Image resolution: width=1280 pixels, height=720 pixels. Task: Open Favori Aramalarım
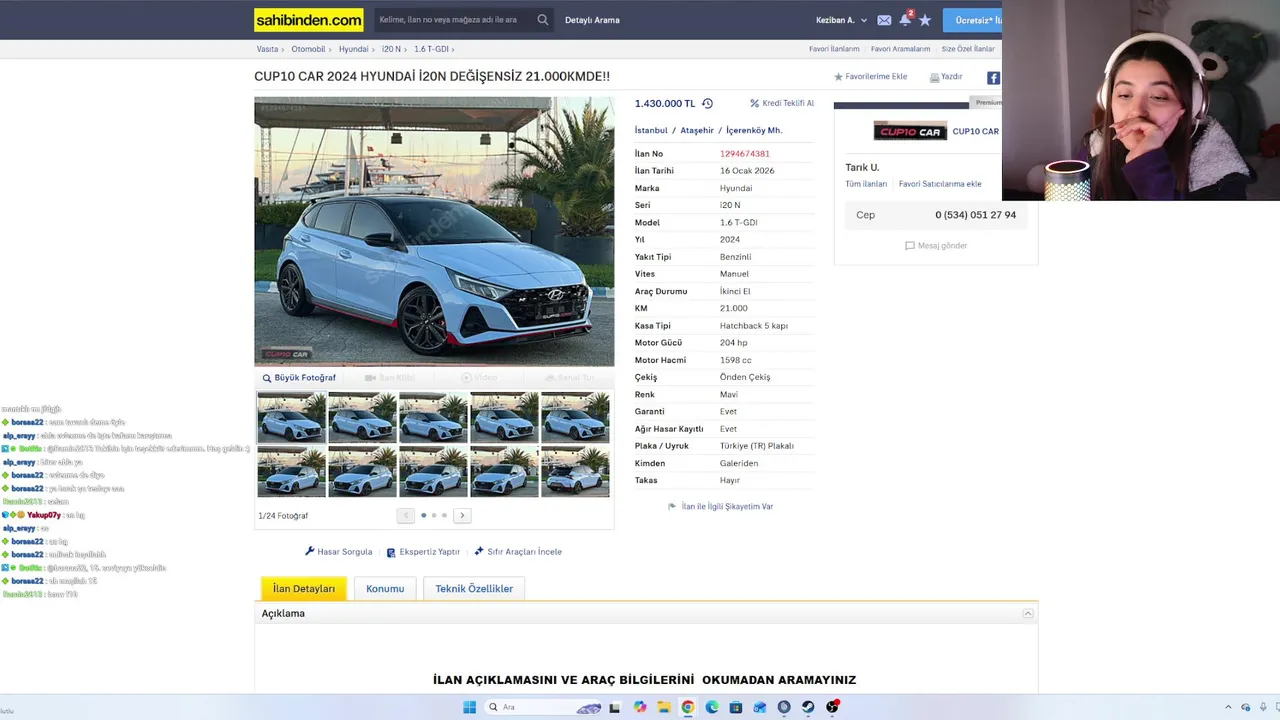point(900,49)
